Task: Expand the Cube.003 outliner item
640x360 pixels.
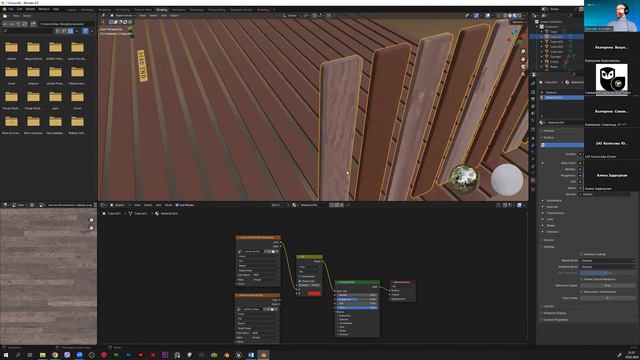Action: 542,47
